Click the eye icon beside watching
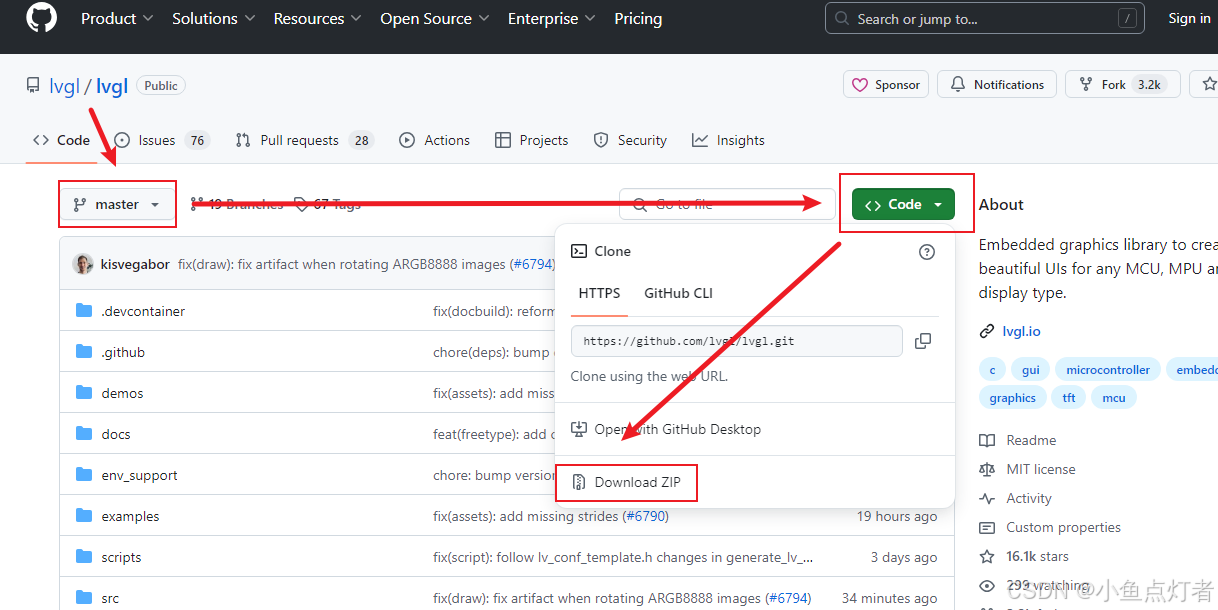Screen dimensions: 1218x610 [987, 585]
